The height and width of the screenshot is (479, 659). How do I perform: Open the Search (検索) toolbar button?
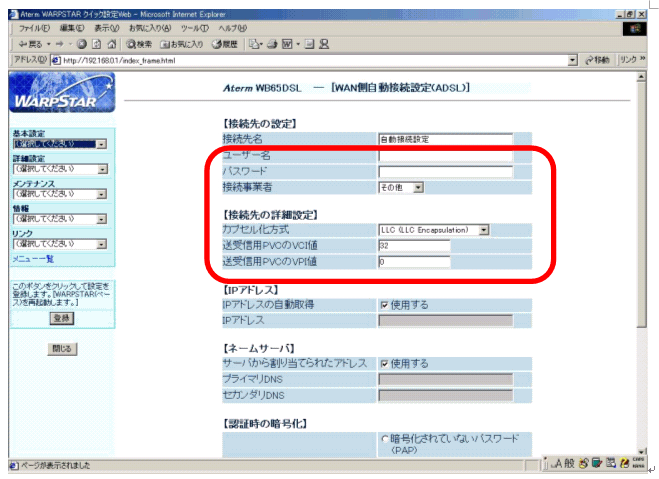pyautogui.click(x=139, y=44)
